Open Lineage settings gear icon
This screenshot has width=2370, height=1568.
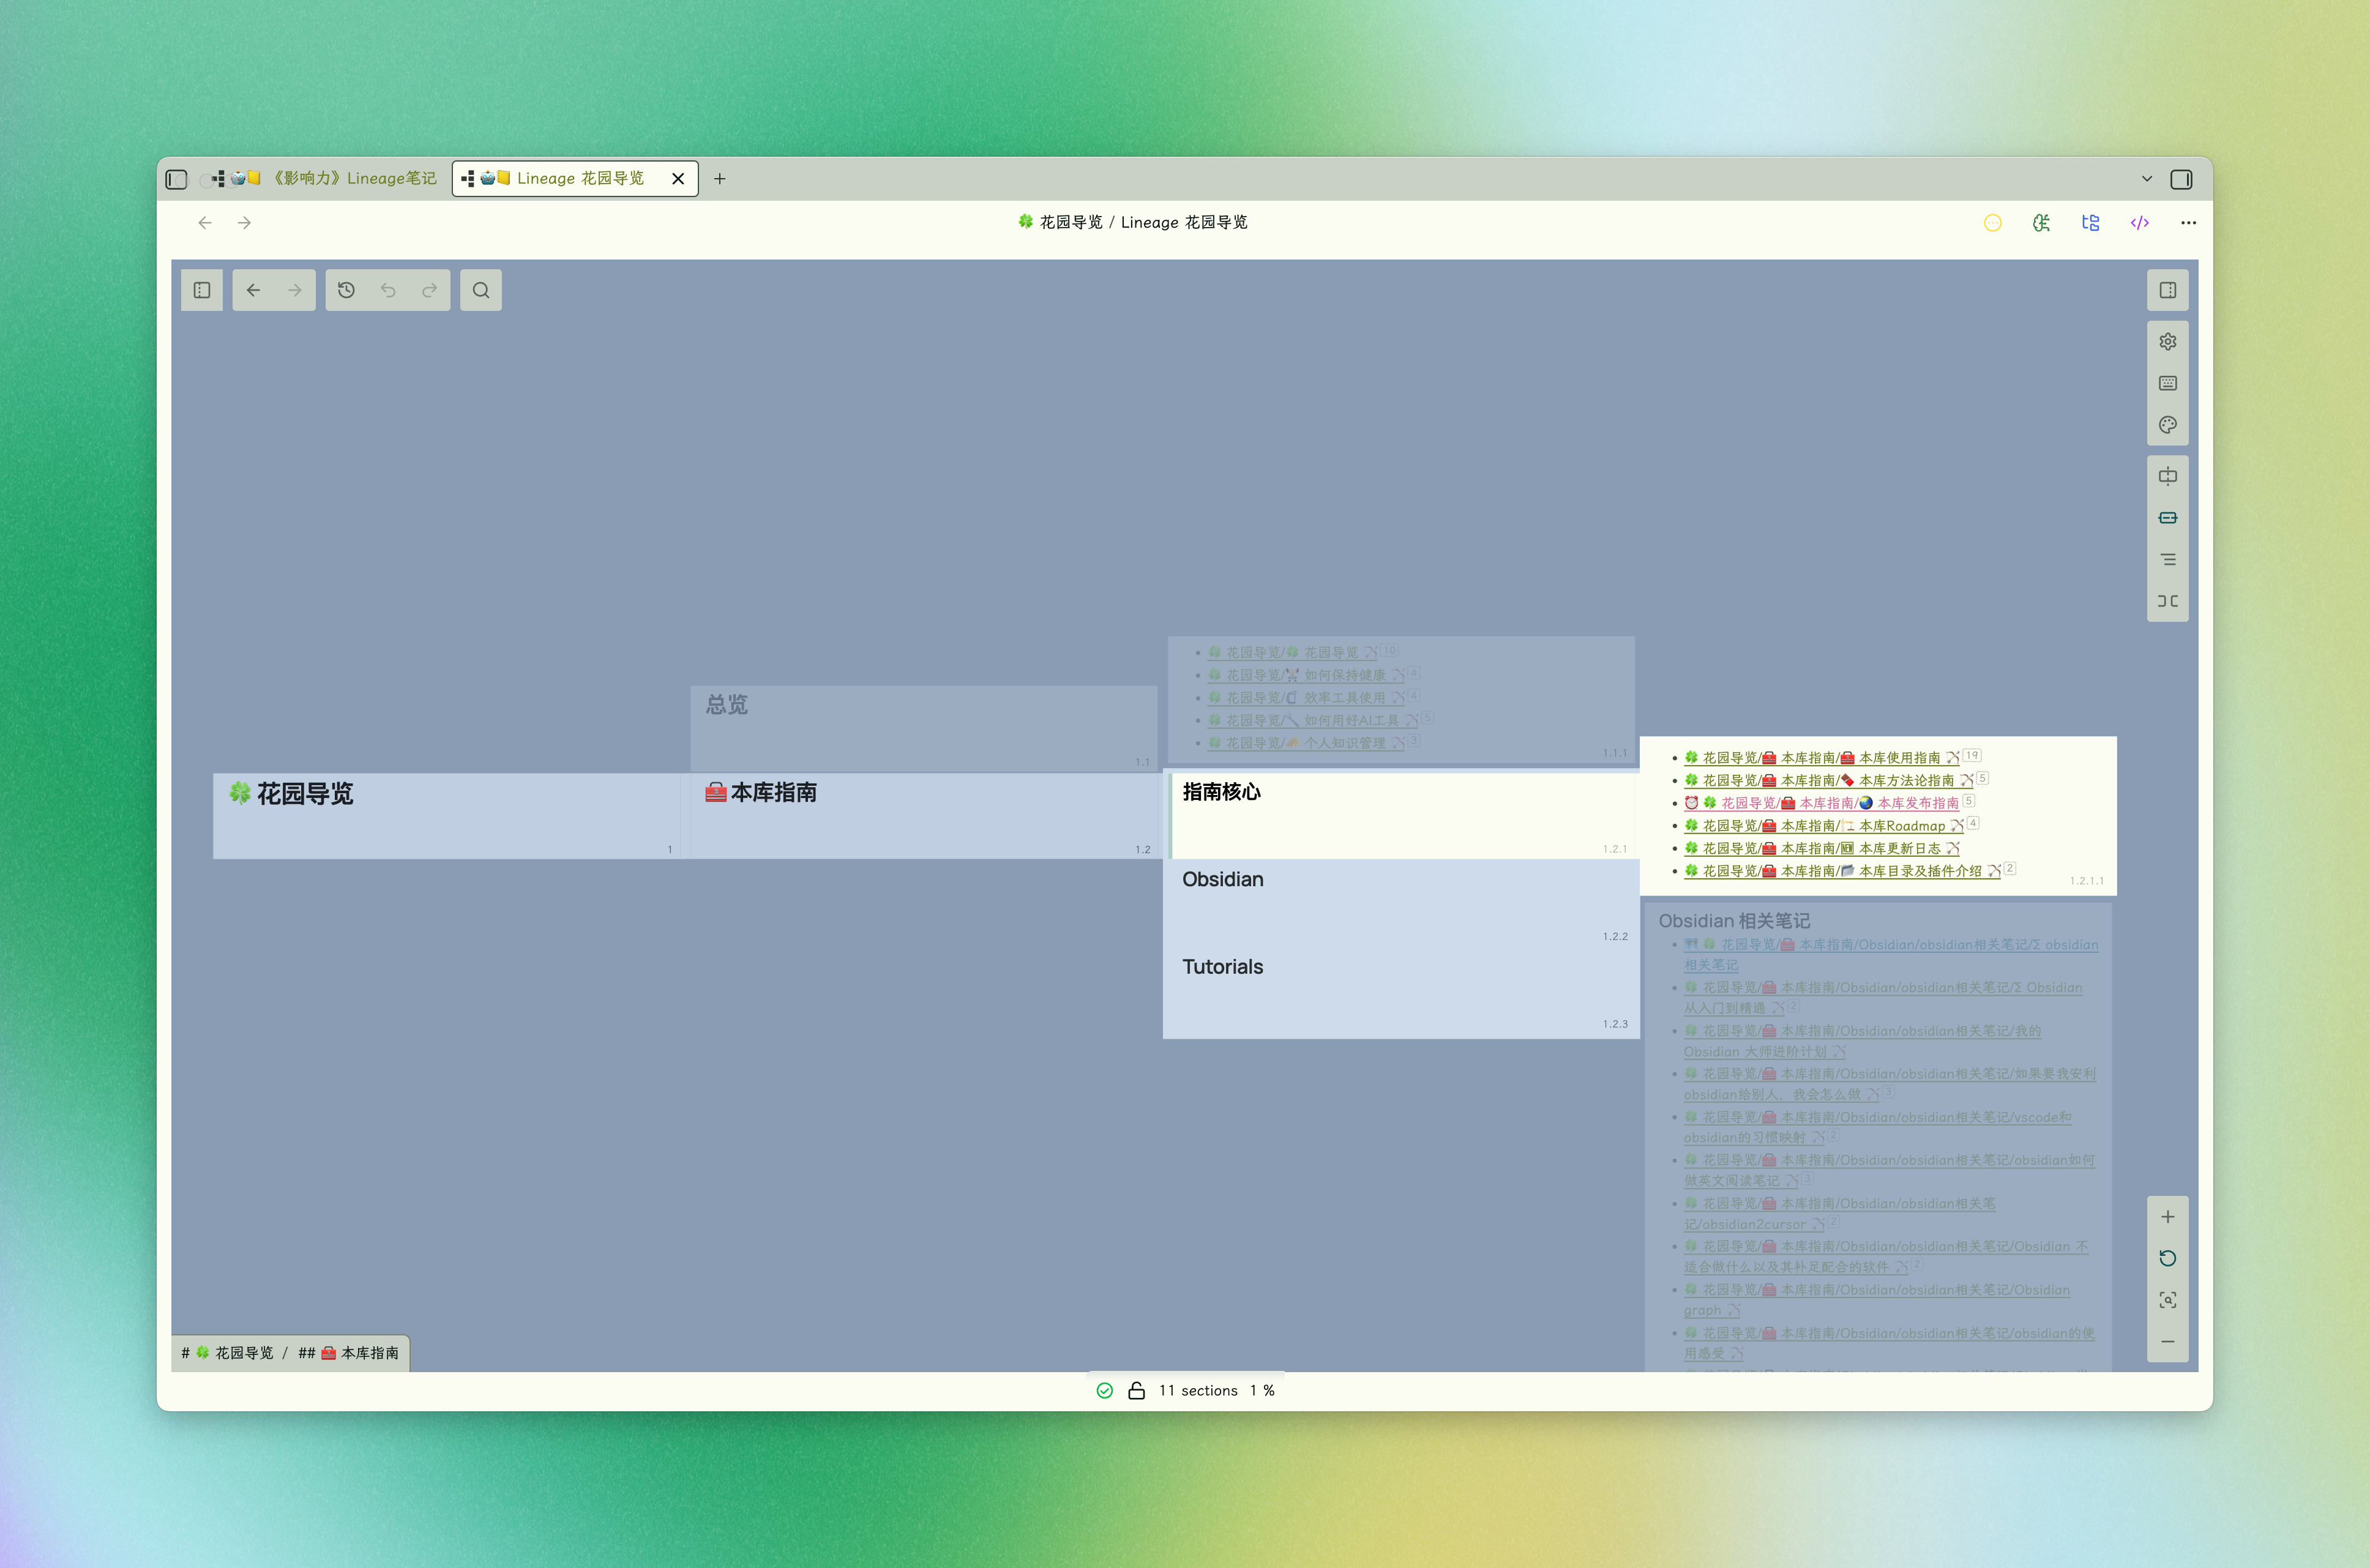tap(2167, 342)
